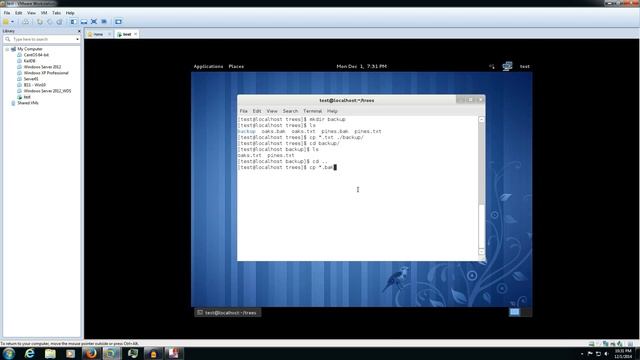Open the VM menu

44,13
